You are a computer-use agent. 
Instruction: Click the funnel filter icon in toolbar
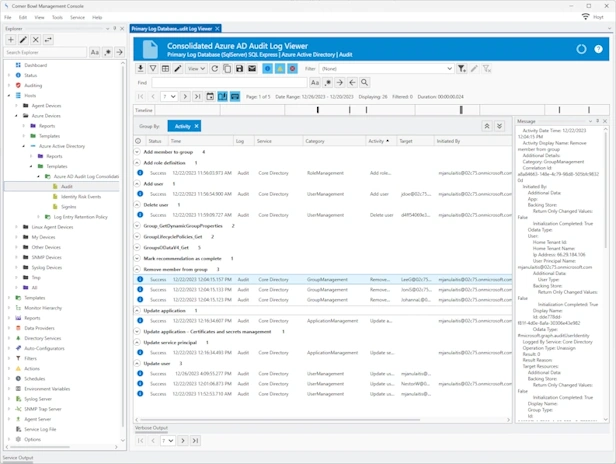(x=153, y=68)
